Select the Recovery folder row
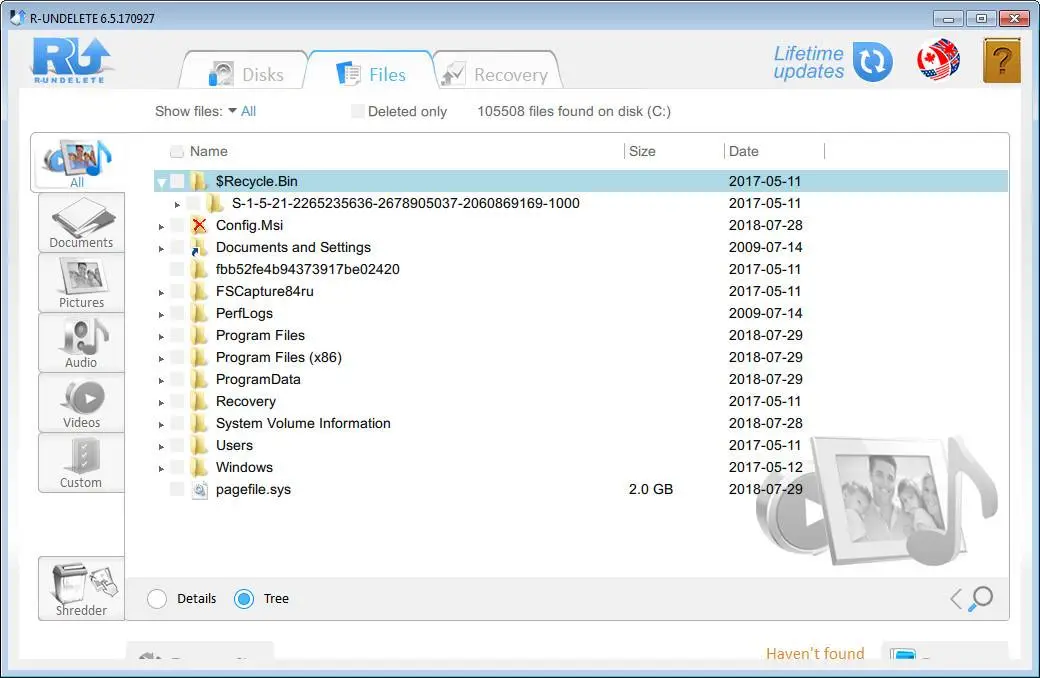This screenshot has width=1040, height=678. click(580, 401)
